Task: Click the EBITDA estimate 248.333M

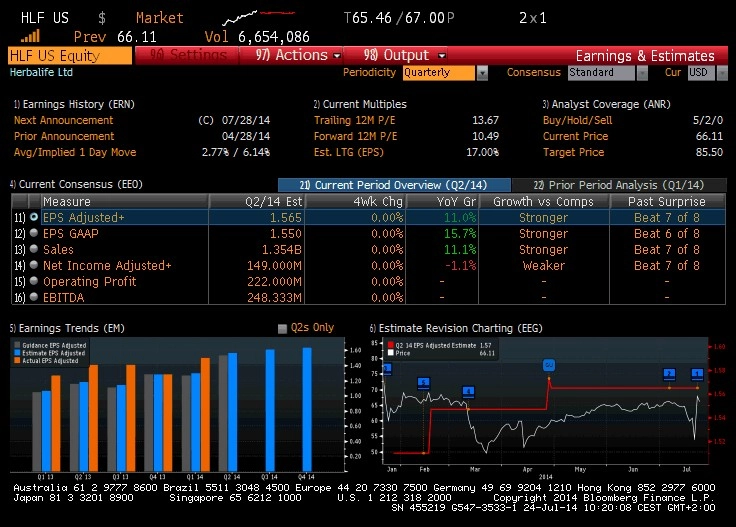Action: [274, 297]
